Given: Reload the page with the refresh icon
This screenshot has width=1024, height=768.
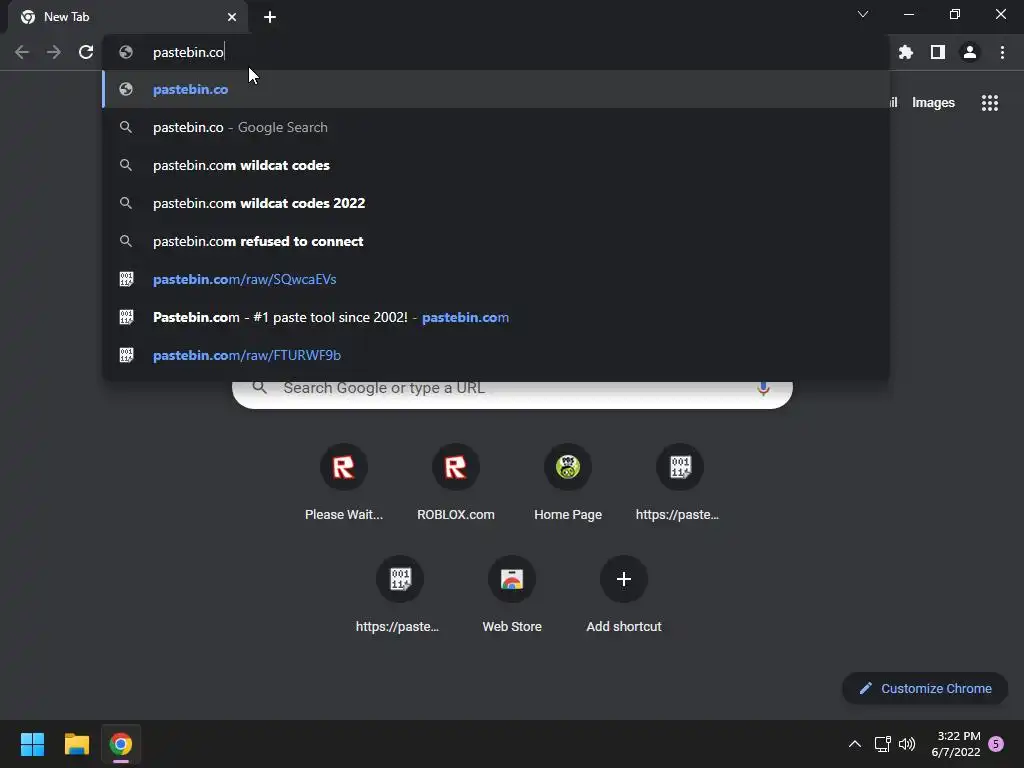Looking at the screenshot, I should click(86, 52).
